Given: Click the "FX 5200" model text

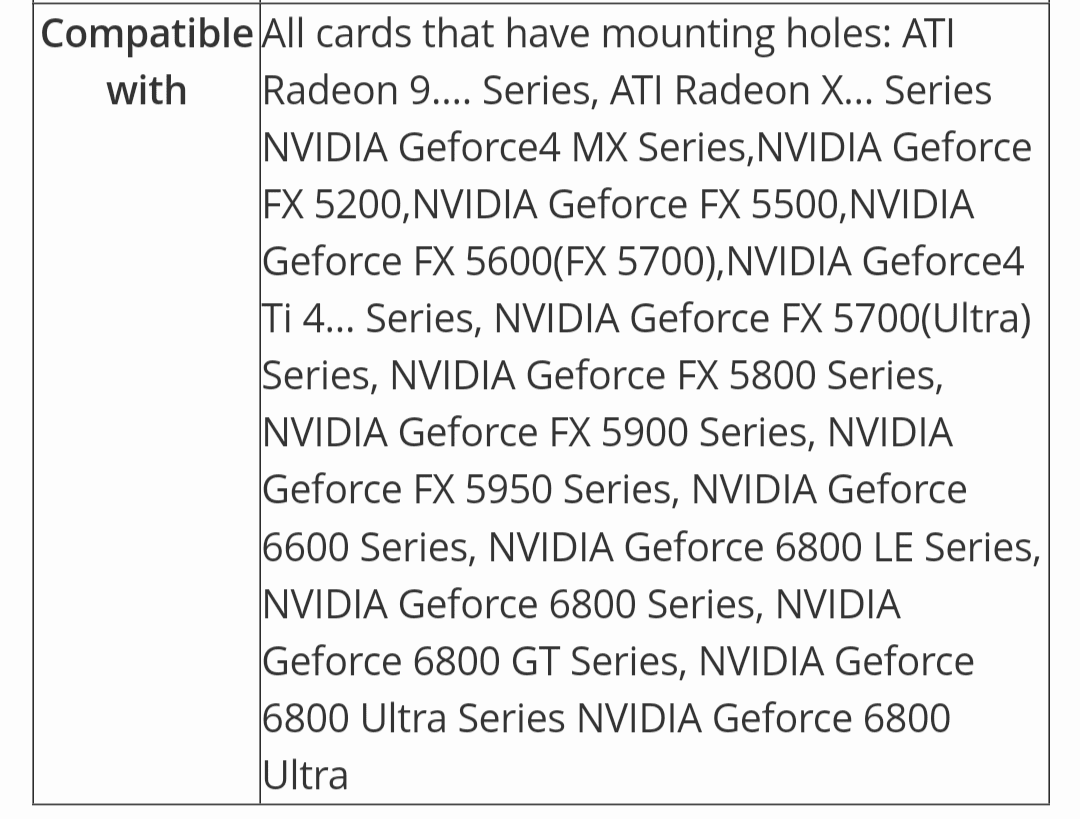Looking at the screenshot, I should point(332,205).
